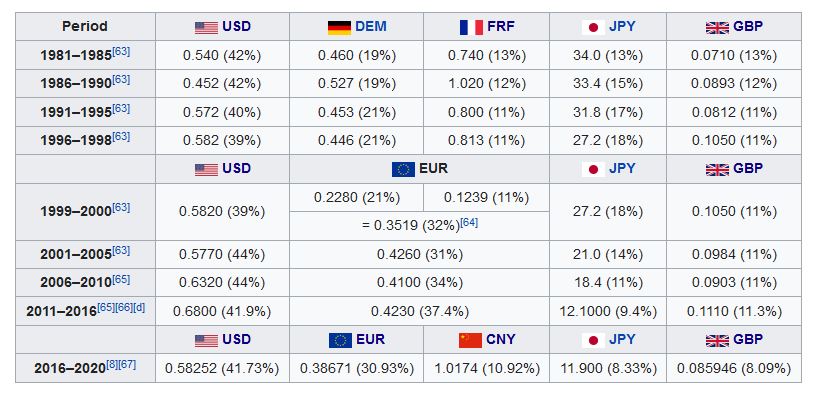Follow citation [63] beside 1981–1985
The image size is (817, 397).
pos(121,52)
